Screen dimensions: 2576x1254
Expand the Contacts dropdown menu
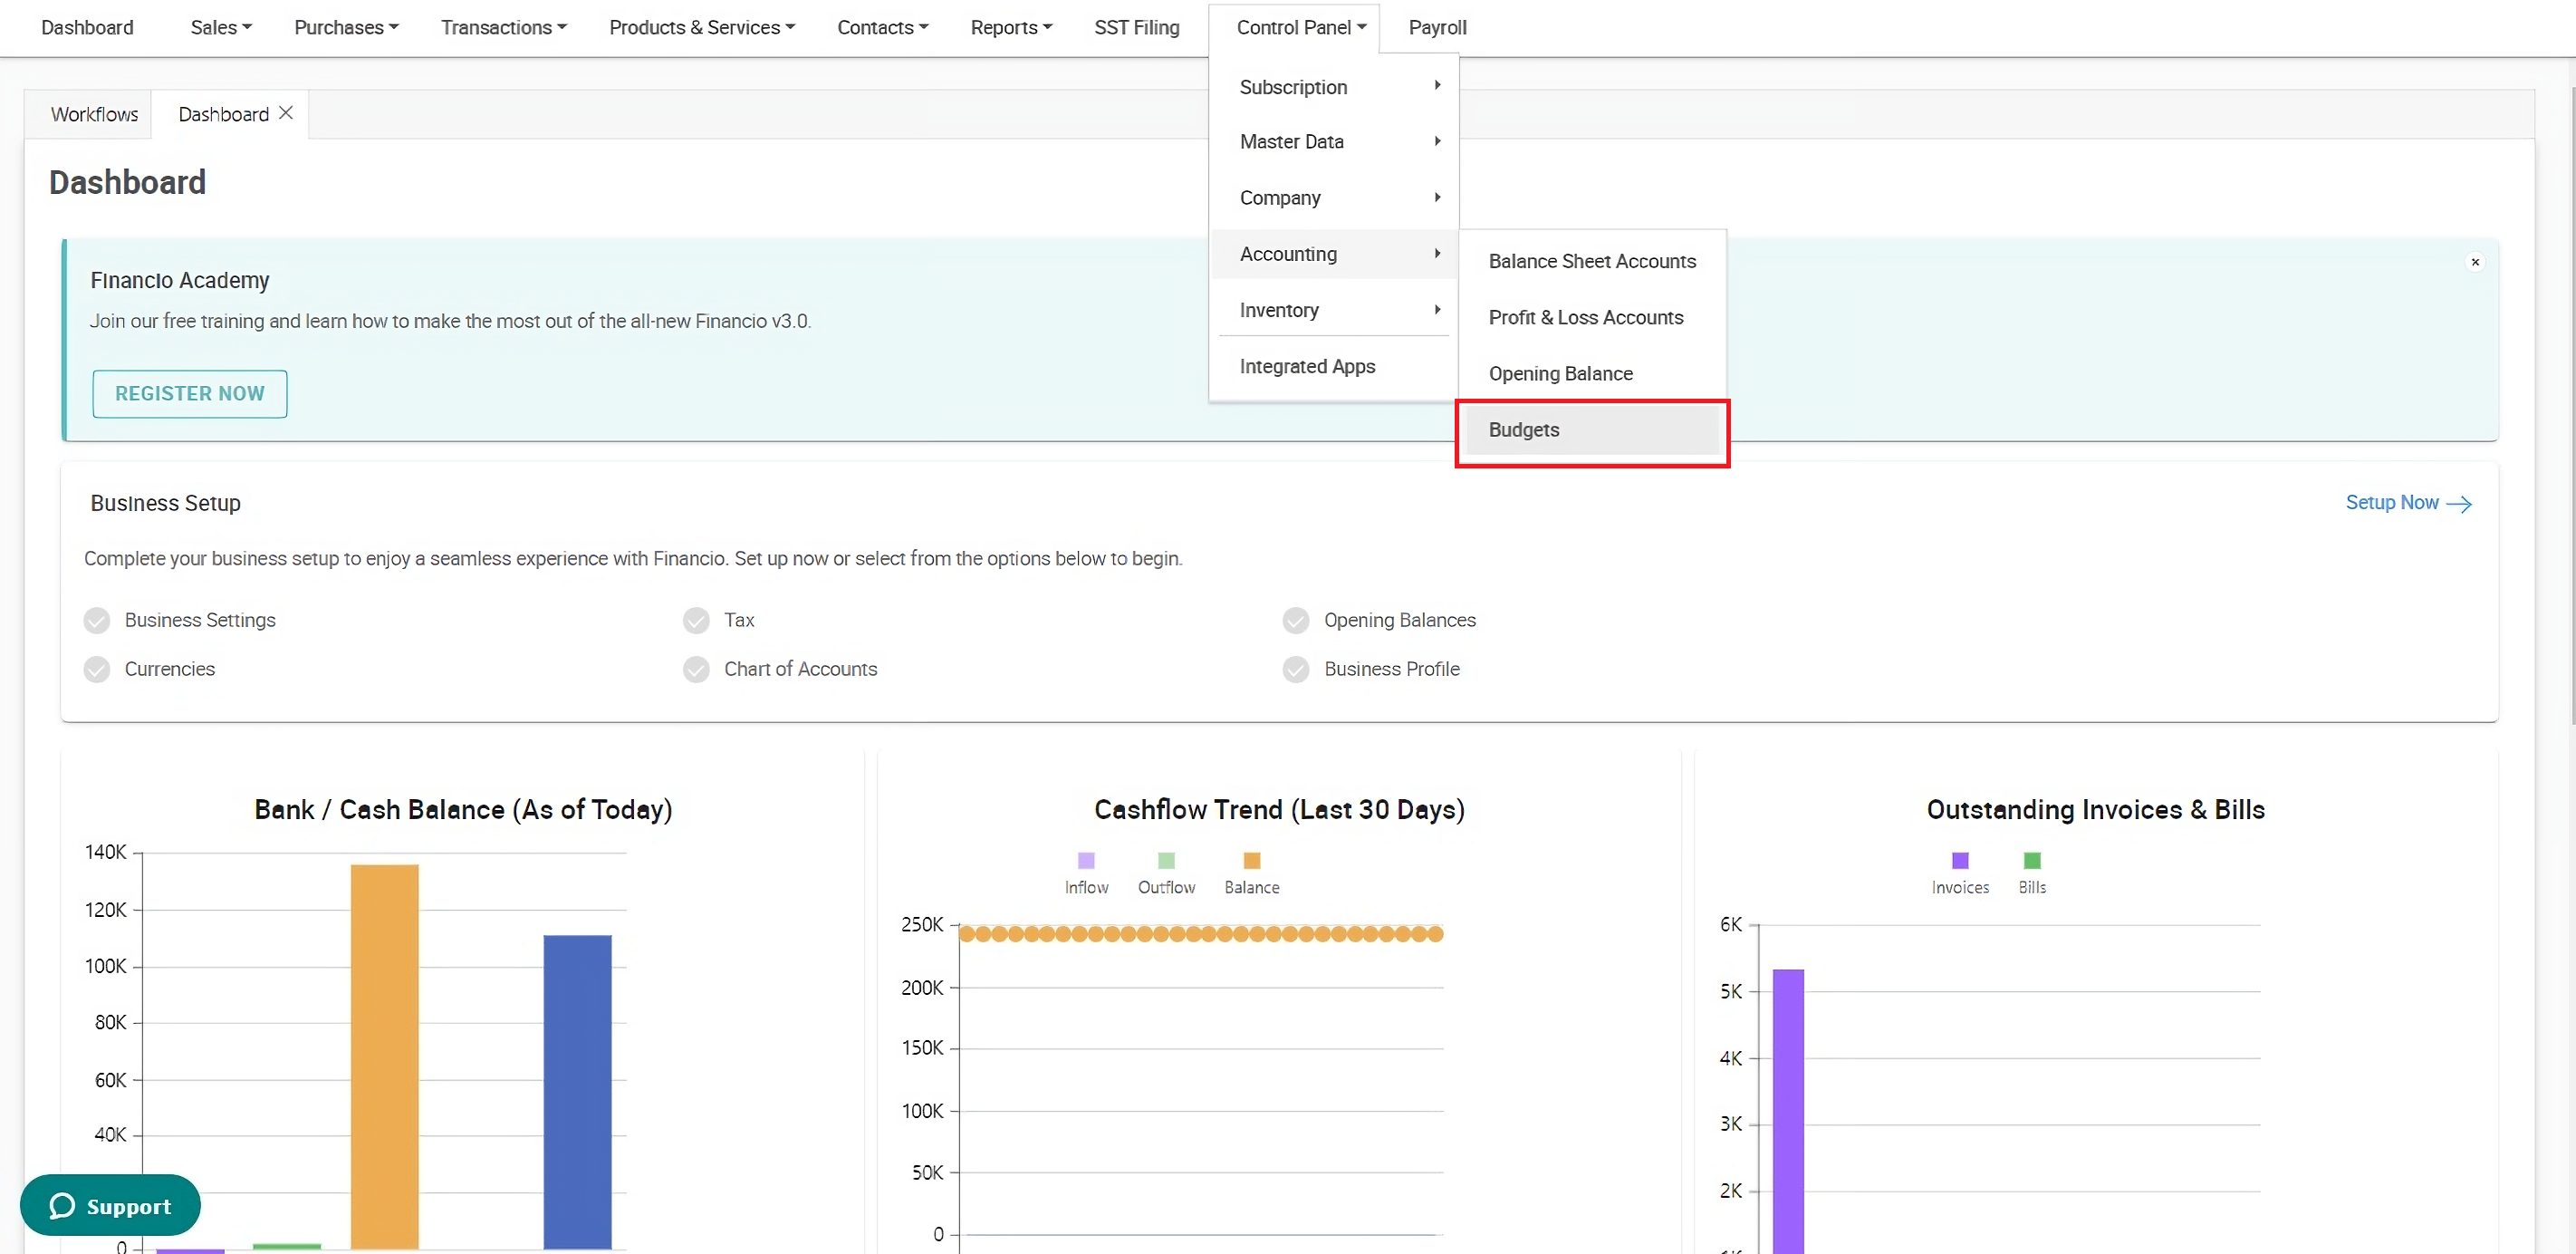pyautogui.click(x=883, y=27)
